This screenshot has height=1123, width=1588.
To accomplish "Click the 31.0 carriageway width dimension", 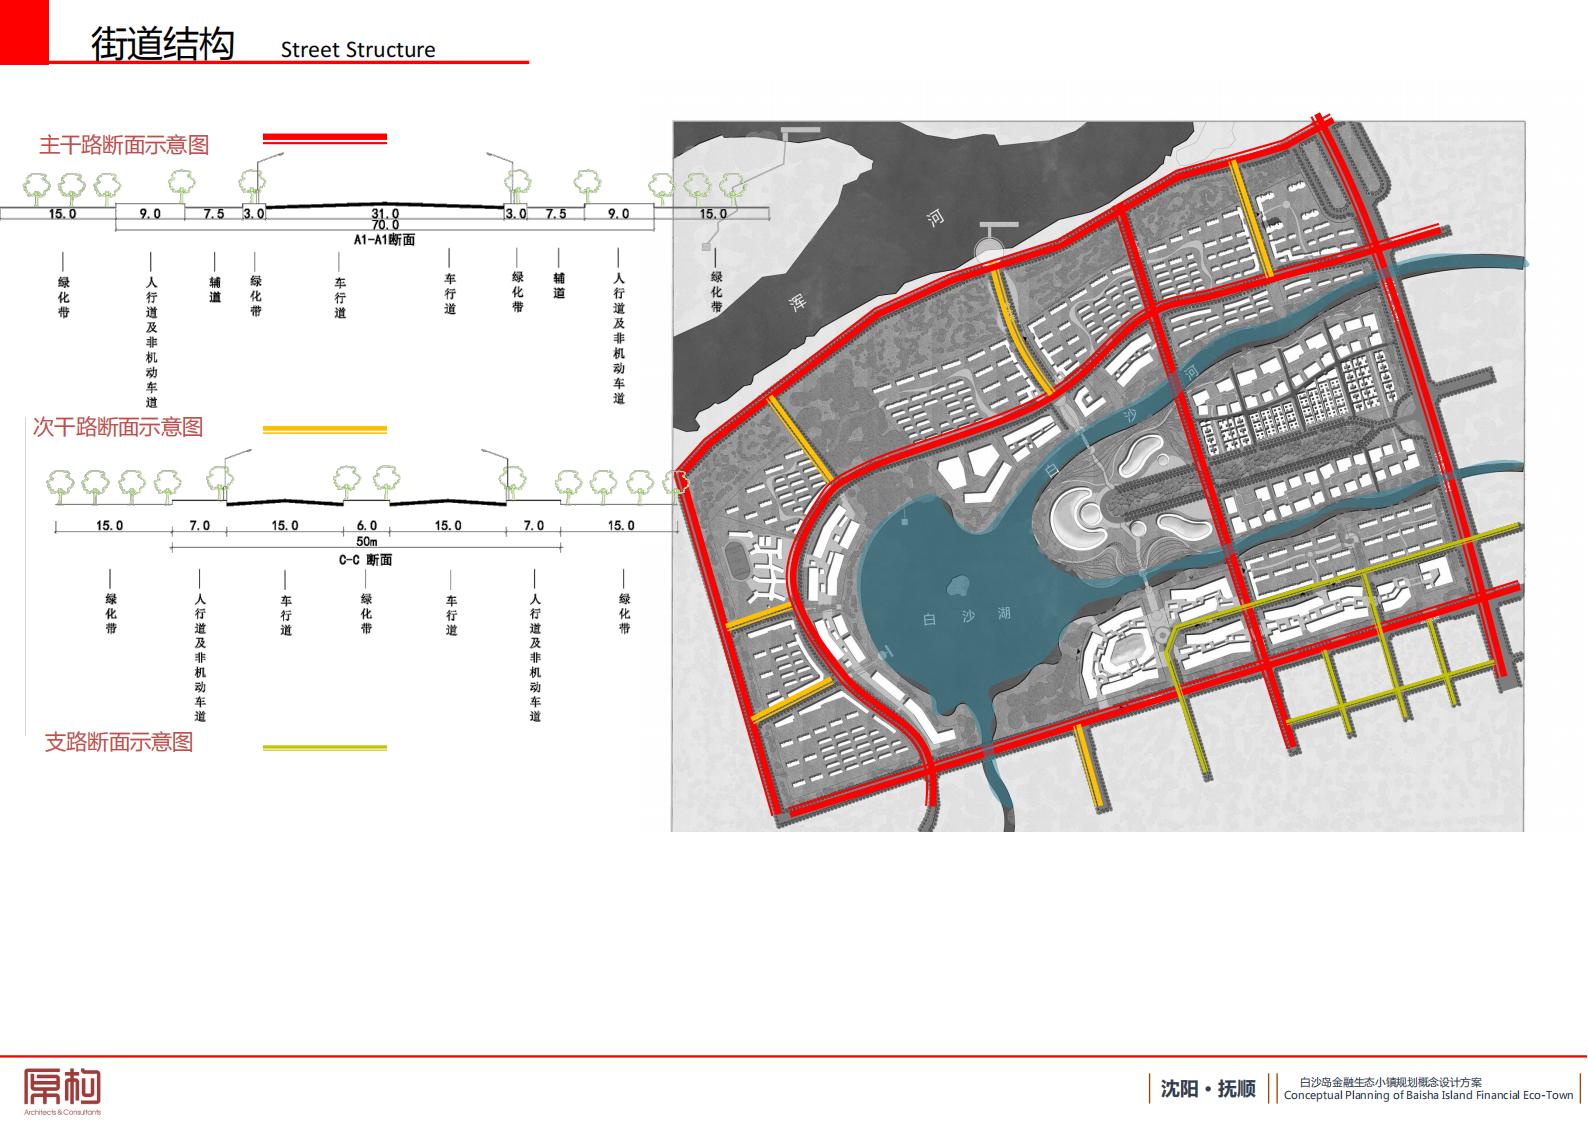I will 385,214.
